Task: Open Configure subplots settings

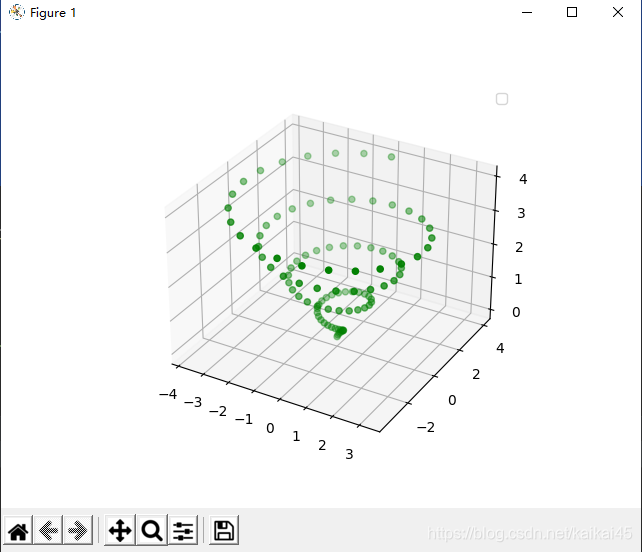Action: [x=183, y=531]
